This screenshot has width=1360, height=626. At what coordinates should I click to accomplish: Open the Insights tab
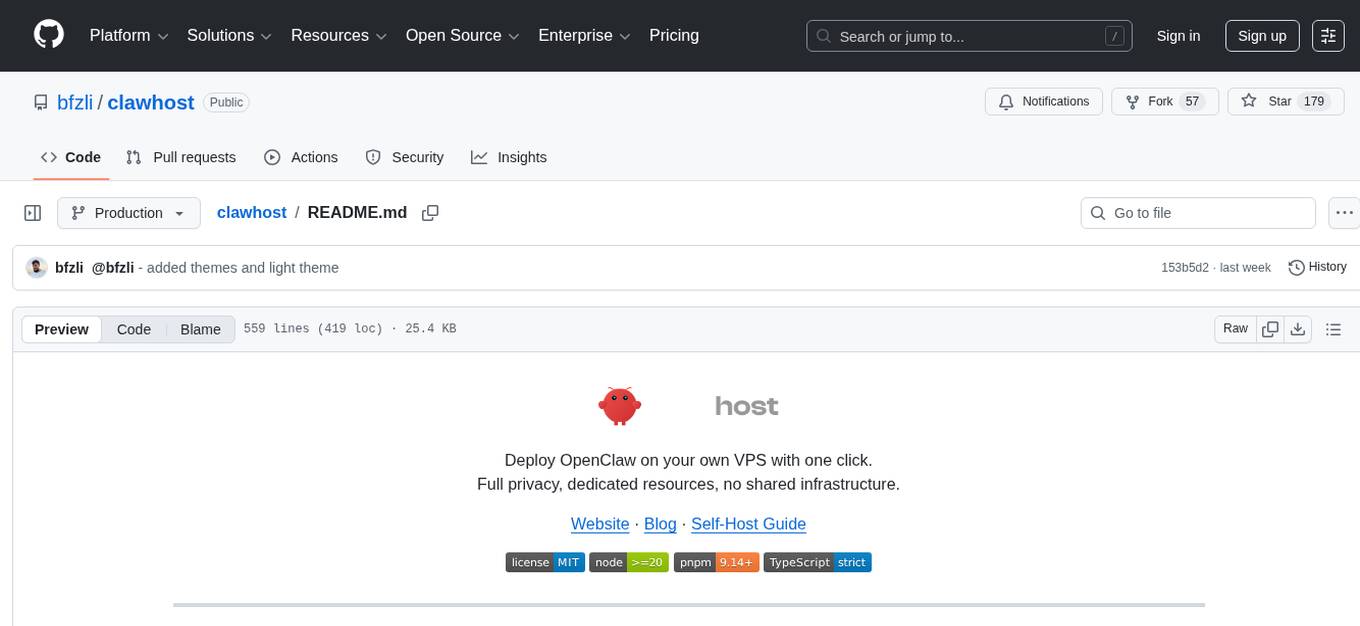[x=510, y=157]
